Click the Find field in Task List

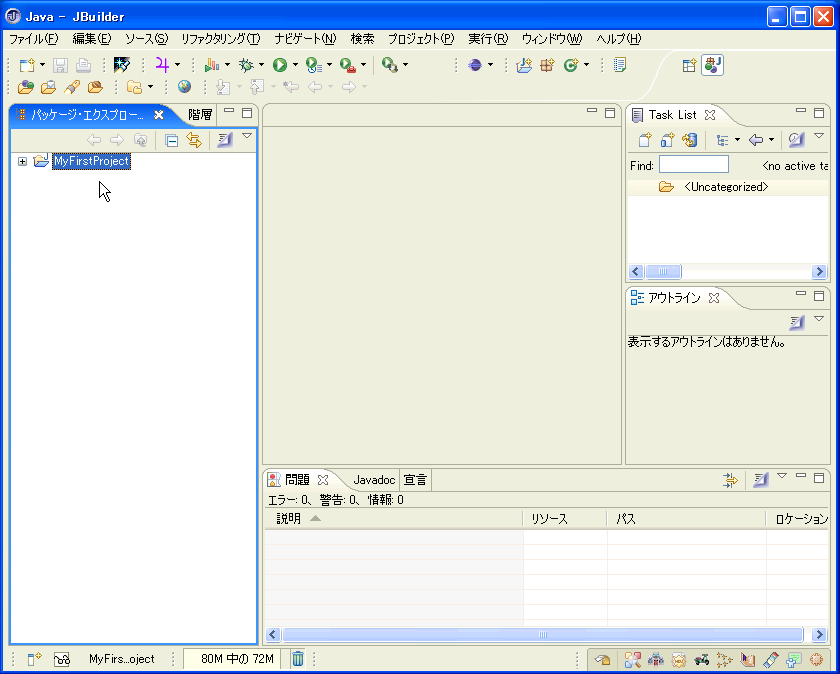coord(693,165)
